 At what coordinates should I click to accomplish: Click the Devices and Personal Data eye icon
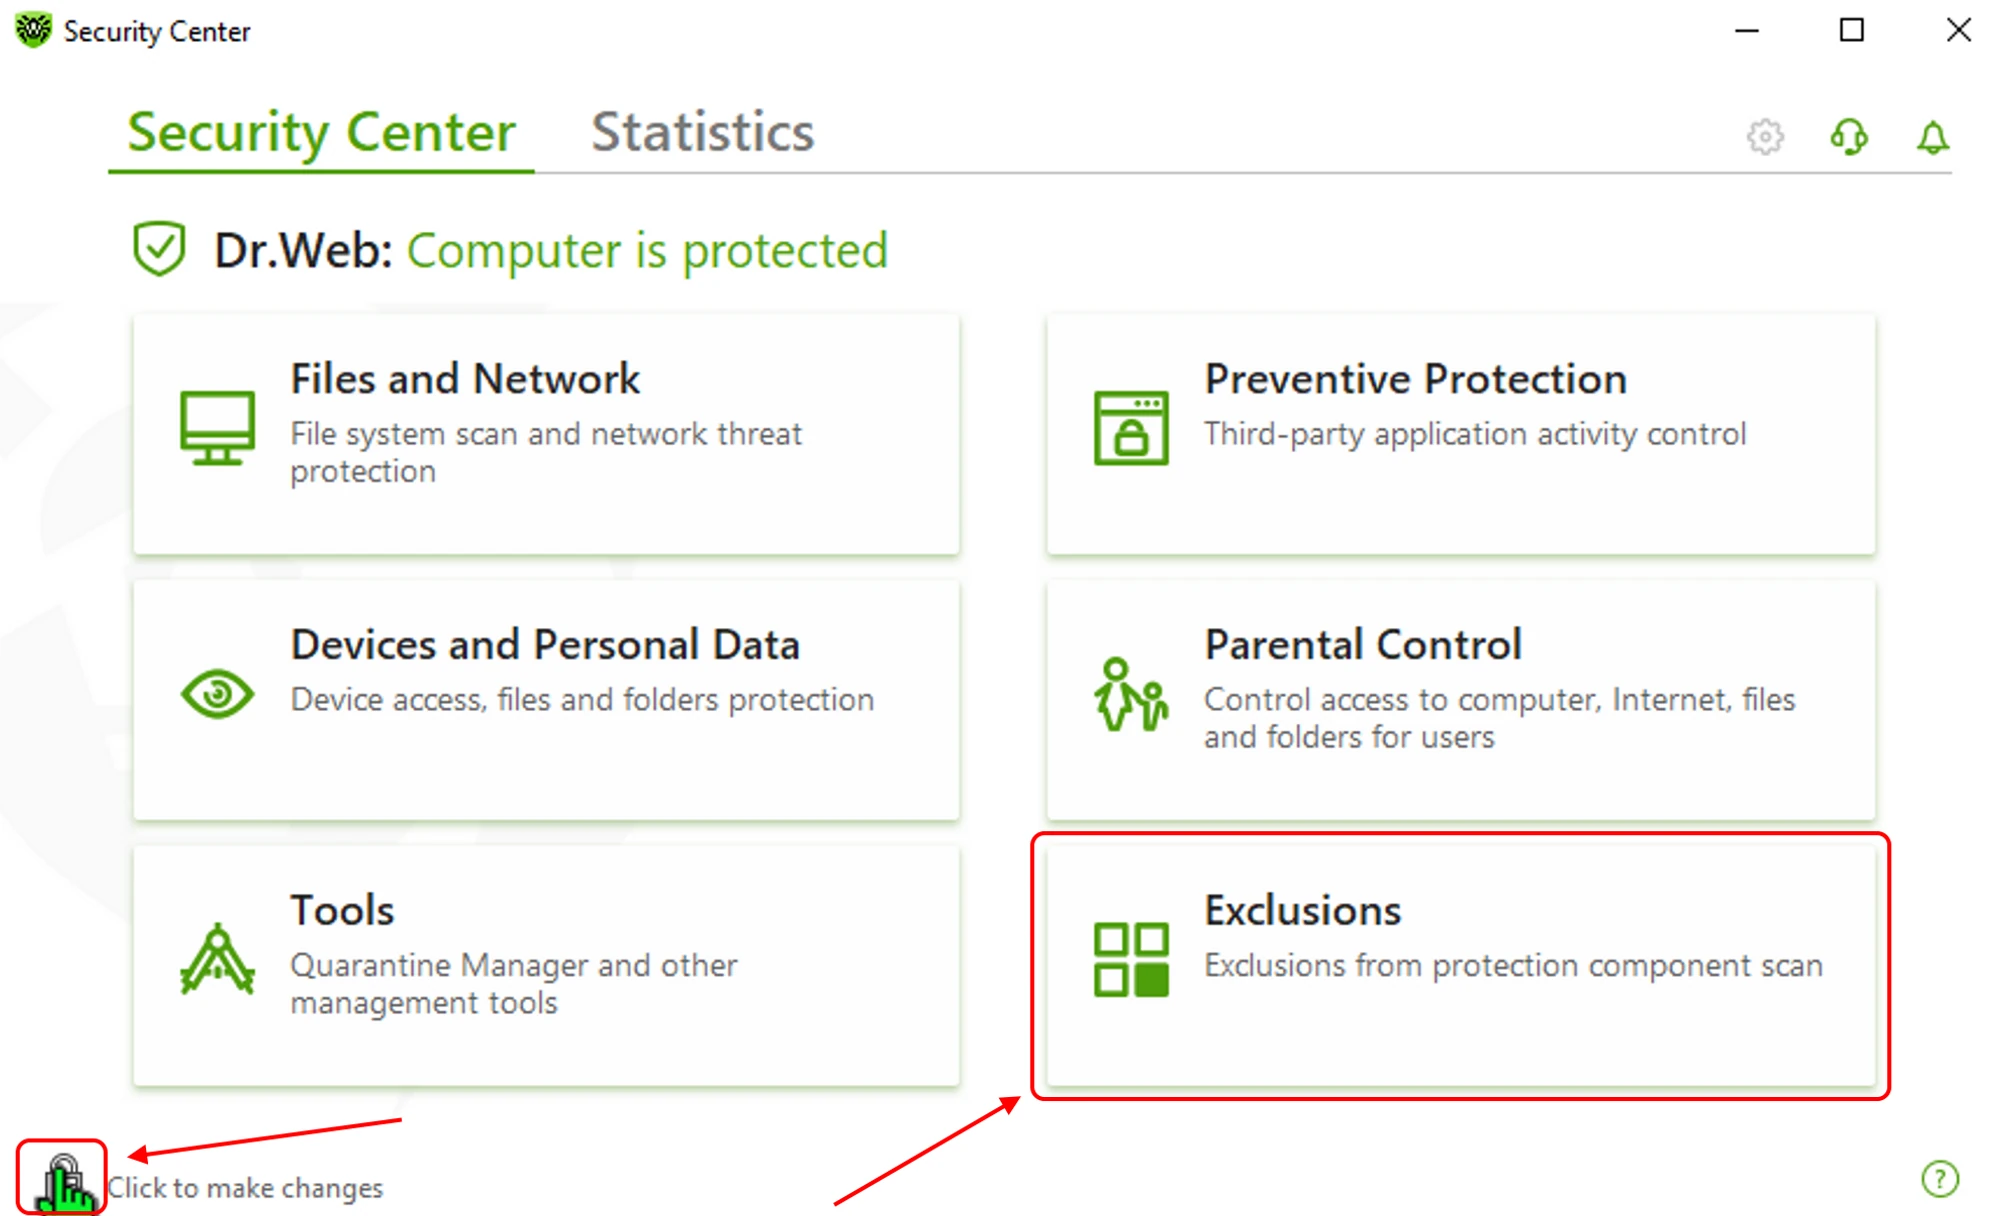coord(217,693)
